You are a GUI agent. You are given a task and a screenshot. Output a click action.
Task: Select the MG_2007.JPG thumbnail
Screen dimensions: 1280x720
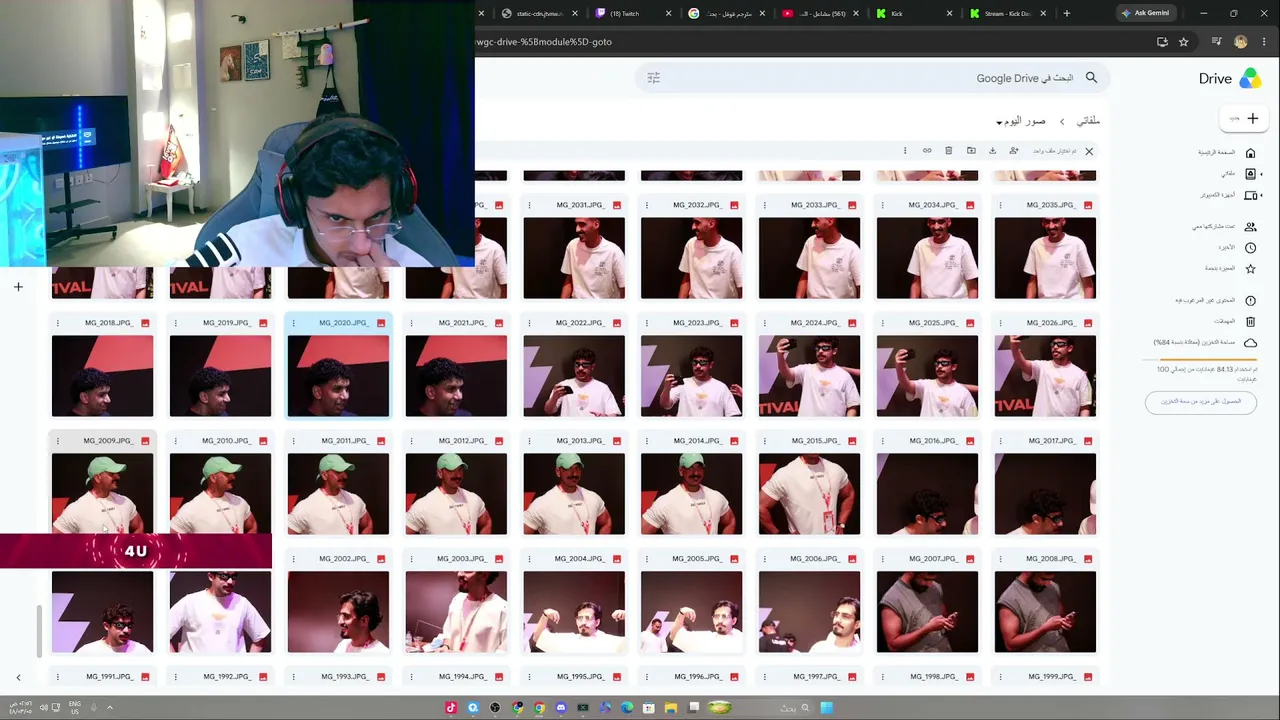[927, 612]
